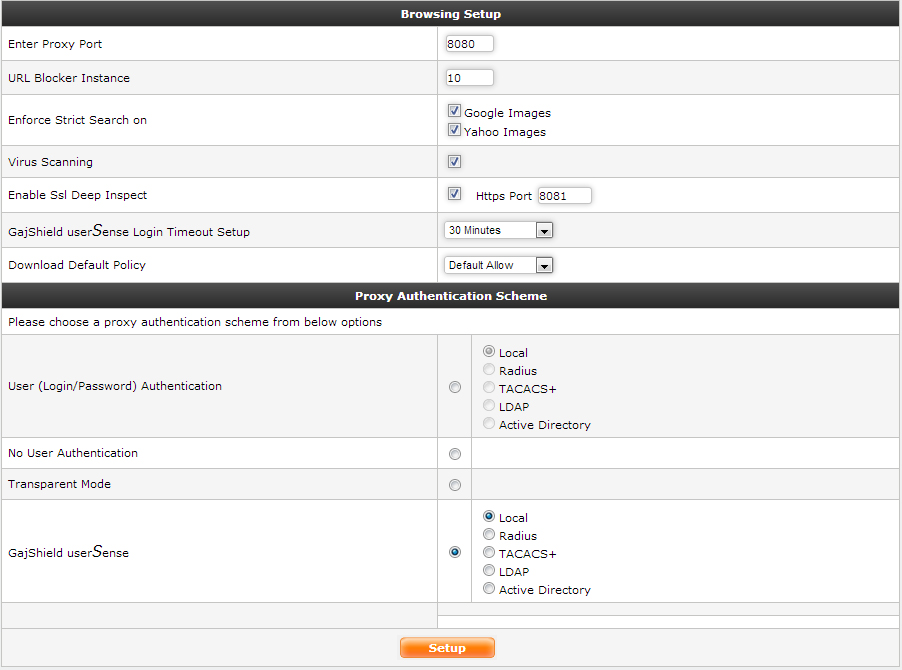The height and width of the screenshot is (670, 902).
Task: Uncheck the Yahoo Images strict search checkbox
Action: (x=454, y=130)
